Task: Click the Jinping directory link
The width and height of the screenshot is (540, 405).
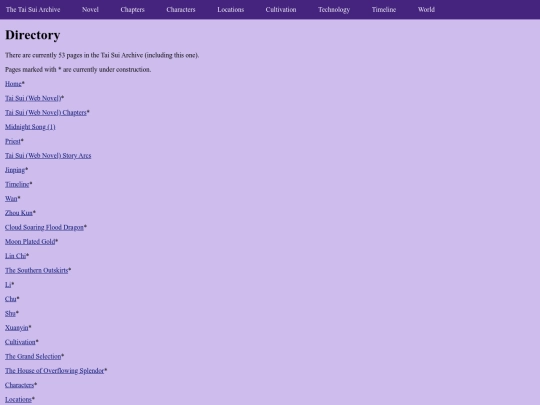Action: (x=15, y=170)
